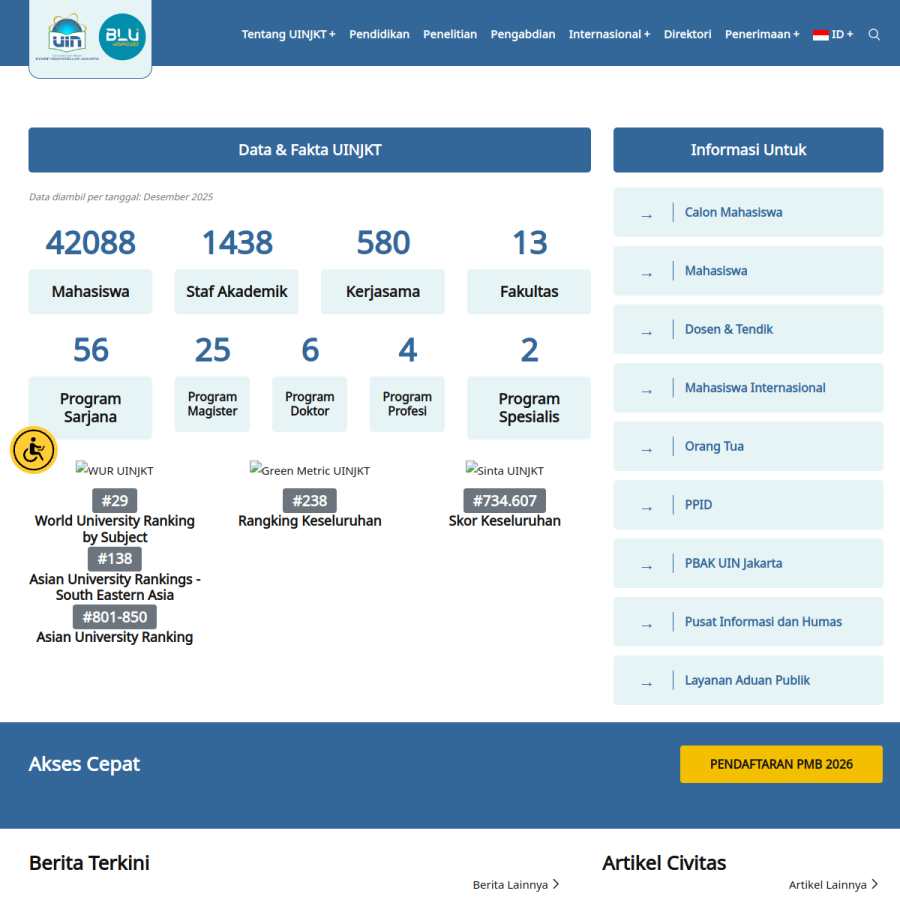Click the BLU Speed logo
Viewport: 900px width, 900px height.
(122, 37)
